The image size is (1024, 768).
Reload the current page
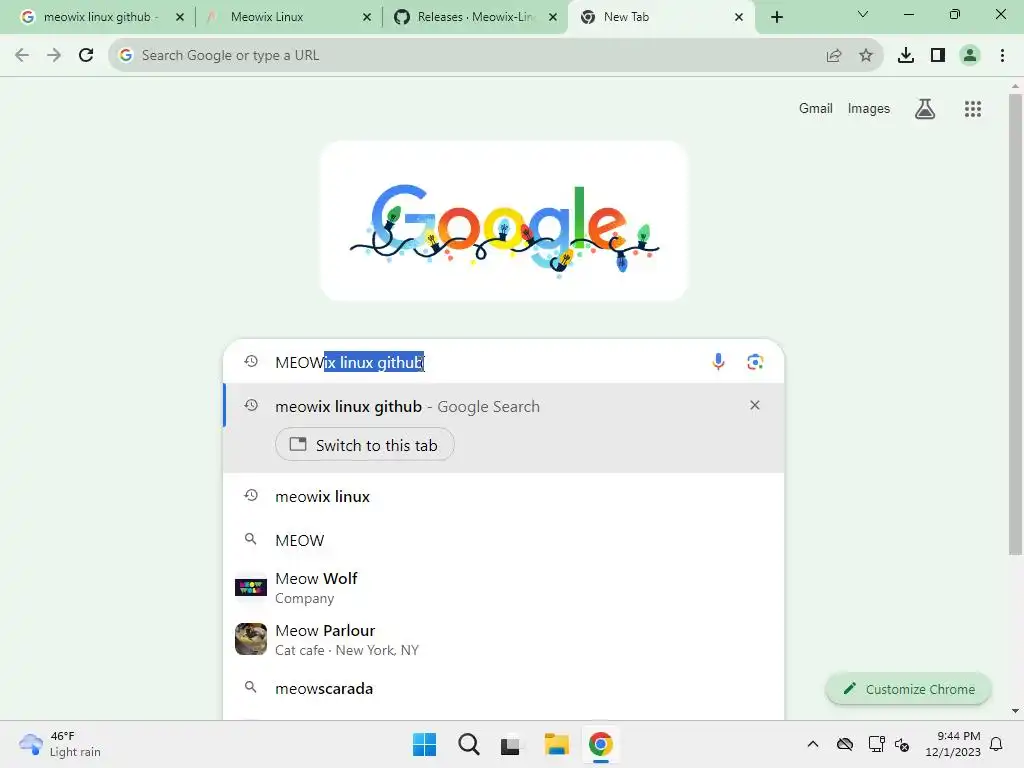tap(86, 56)
